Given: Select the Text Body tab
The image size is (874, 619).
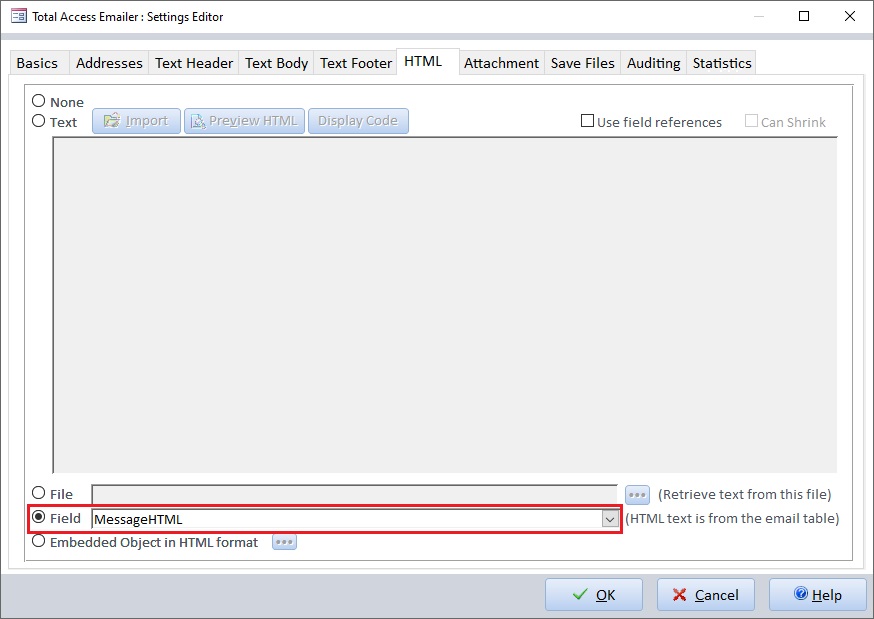Looking at the screenshot, I should coord(276,63).
